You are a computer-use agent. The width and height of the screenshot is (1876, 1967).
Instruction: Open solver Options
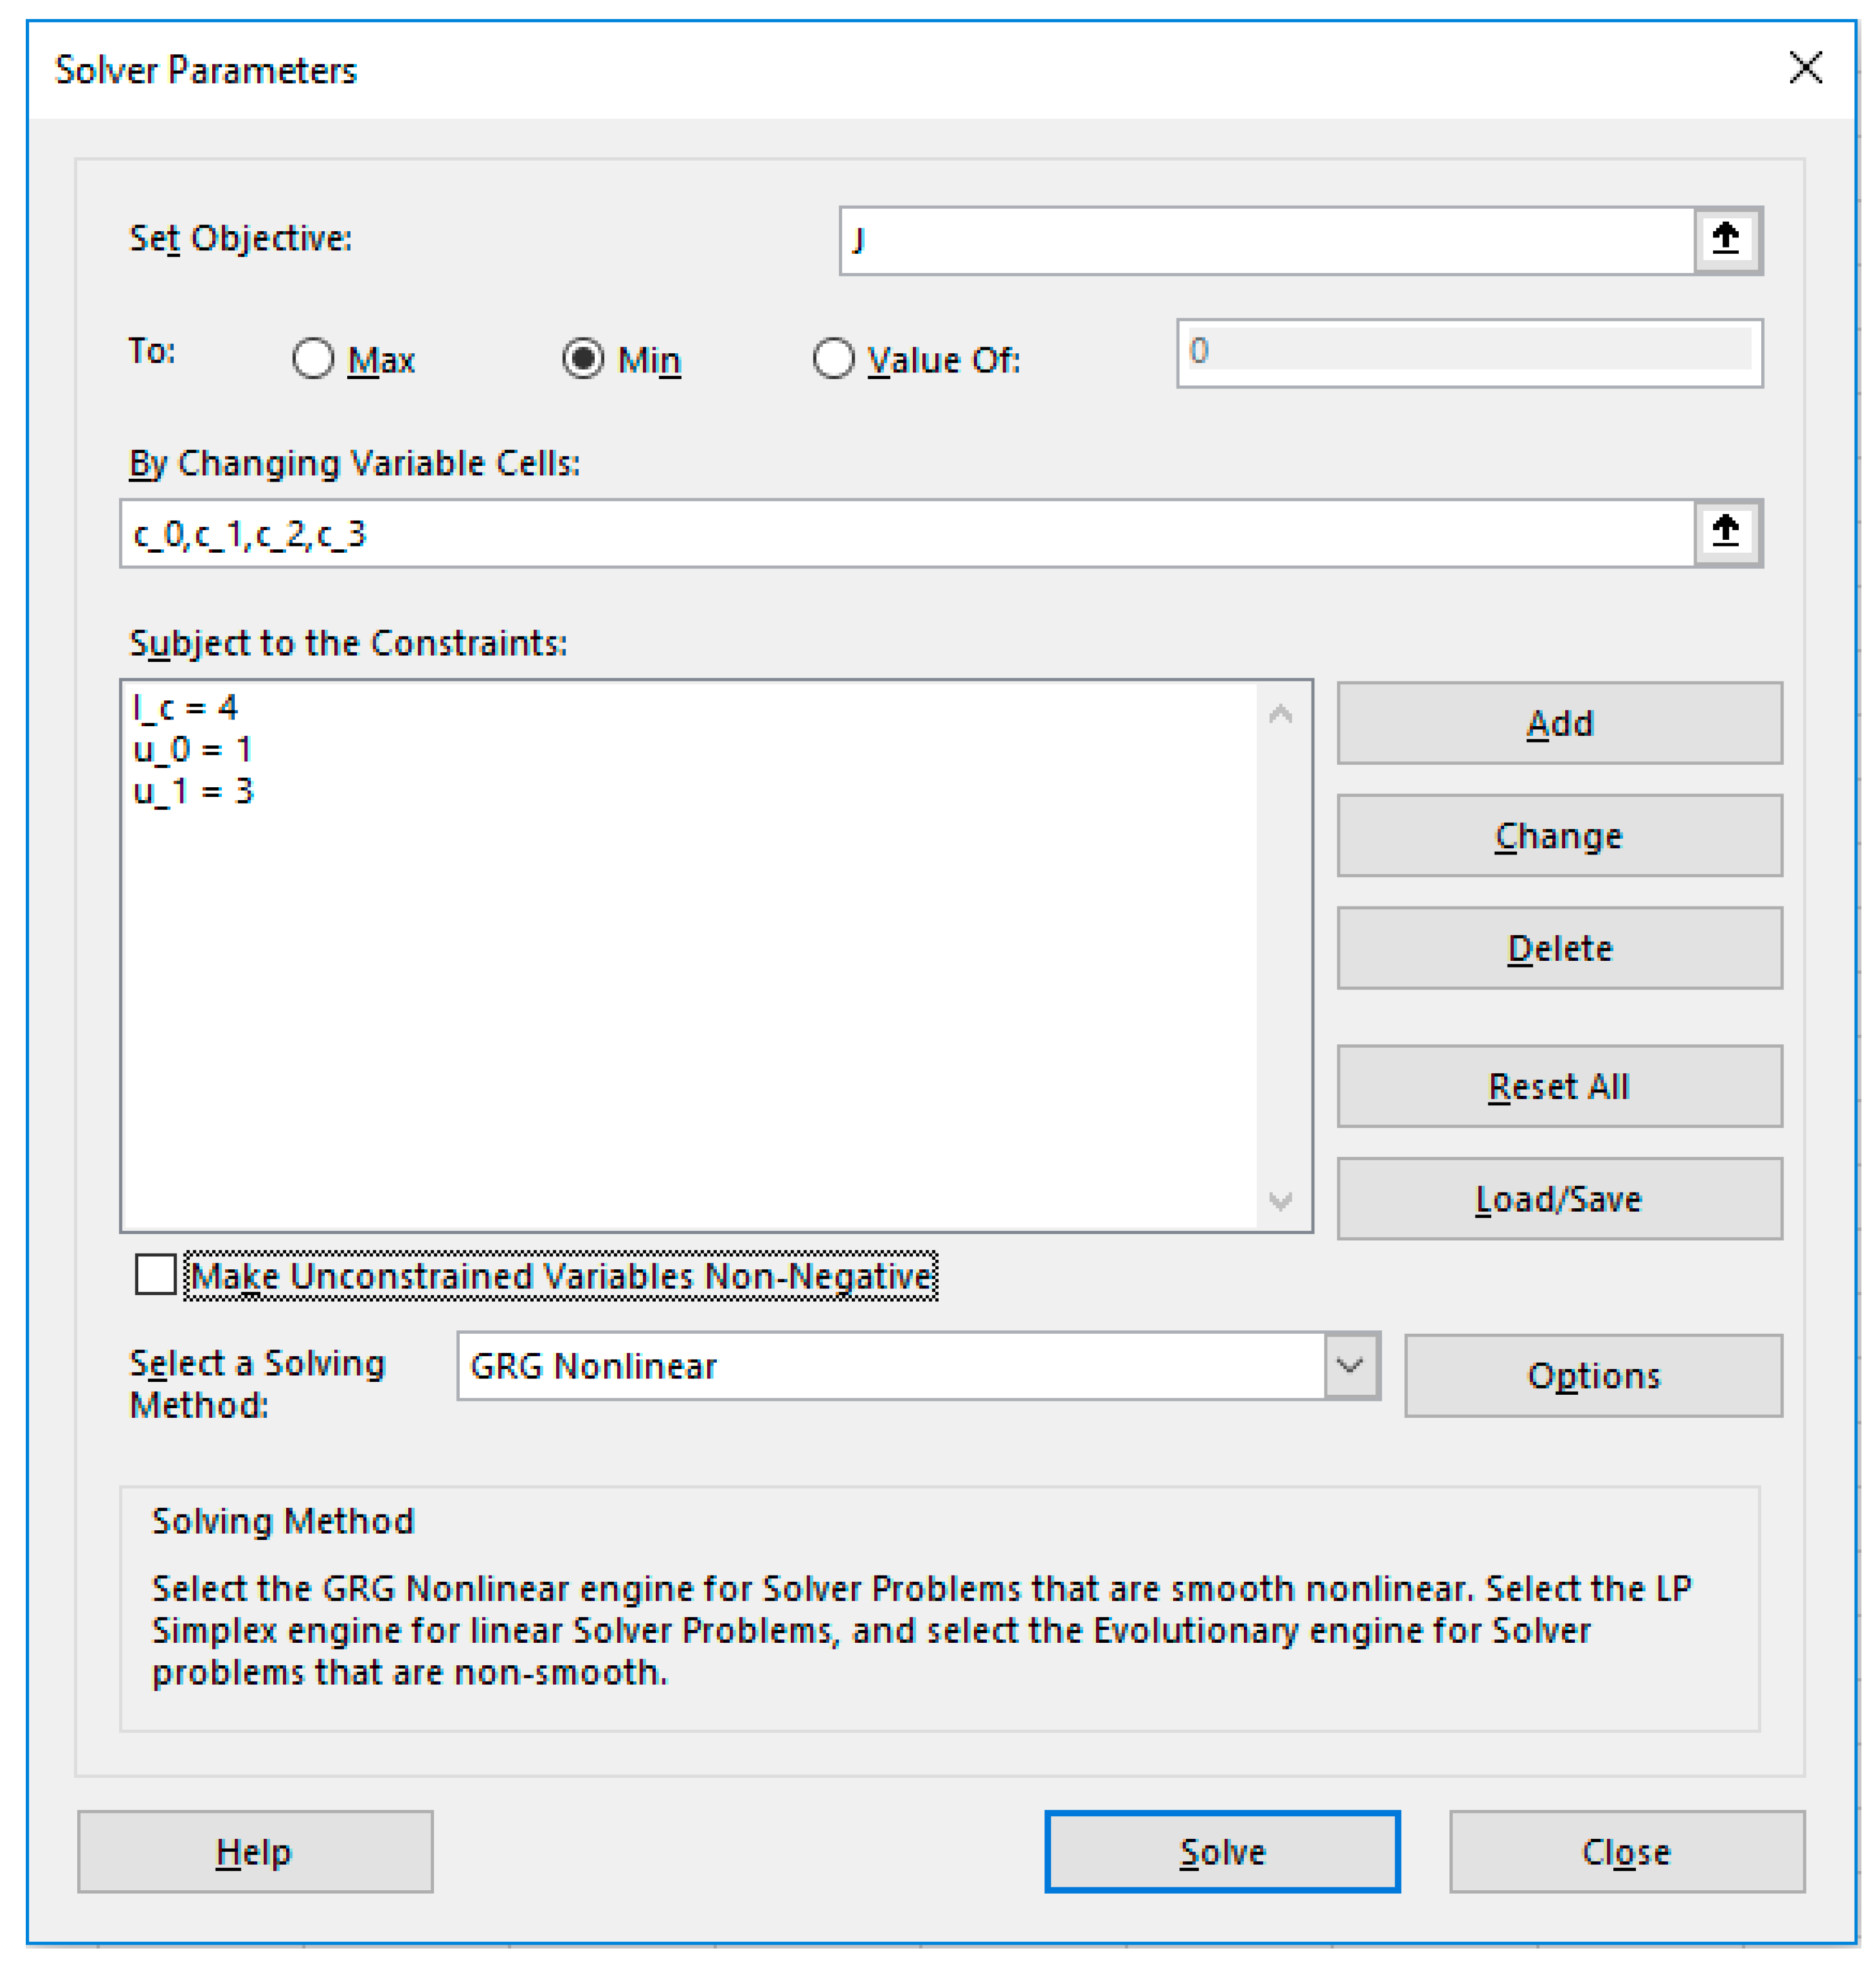coord(1593,1376)
